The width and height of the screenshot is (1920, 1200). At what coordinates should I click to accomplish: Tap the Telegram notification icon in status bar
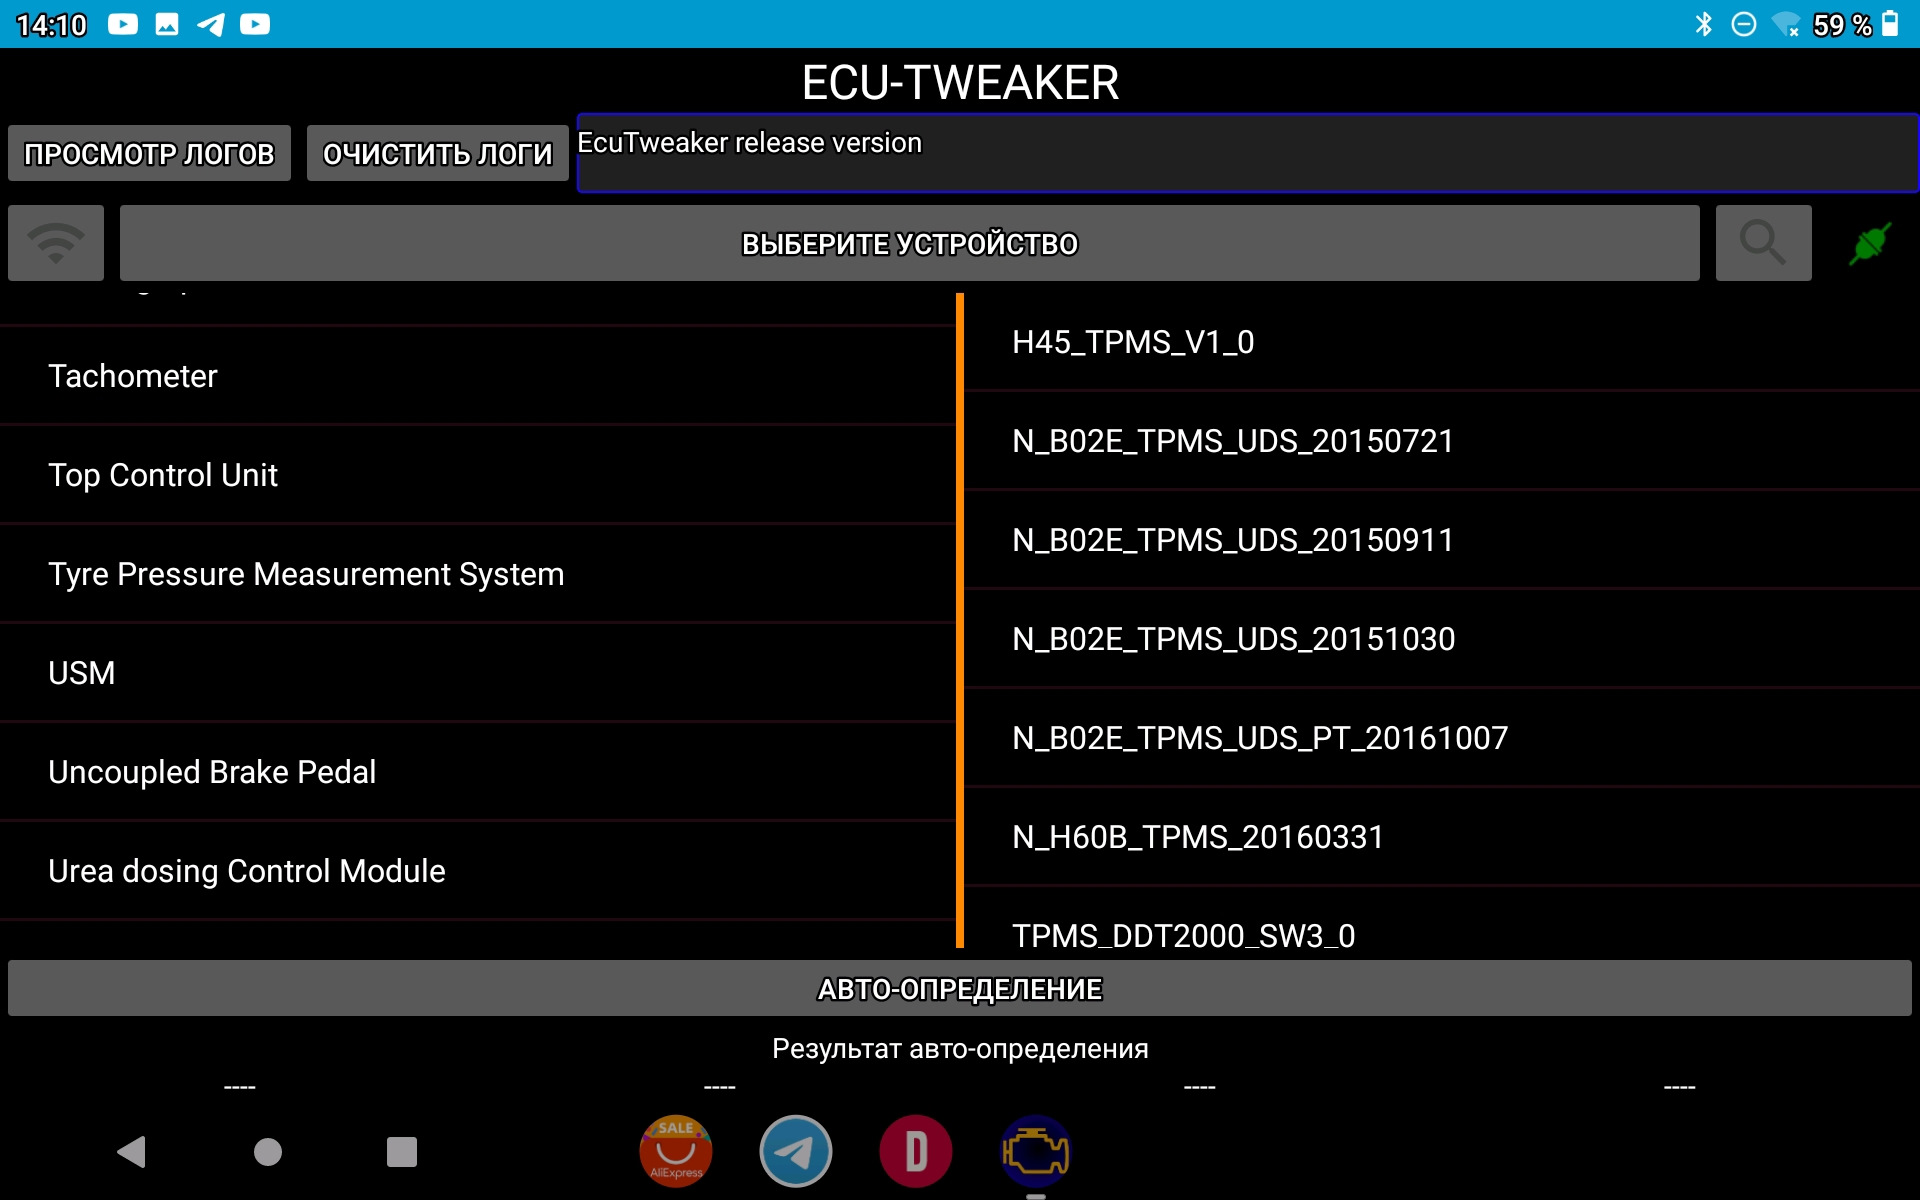click(211, 24)
